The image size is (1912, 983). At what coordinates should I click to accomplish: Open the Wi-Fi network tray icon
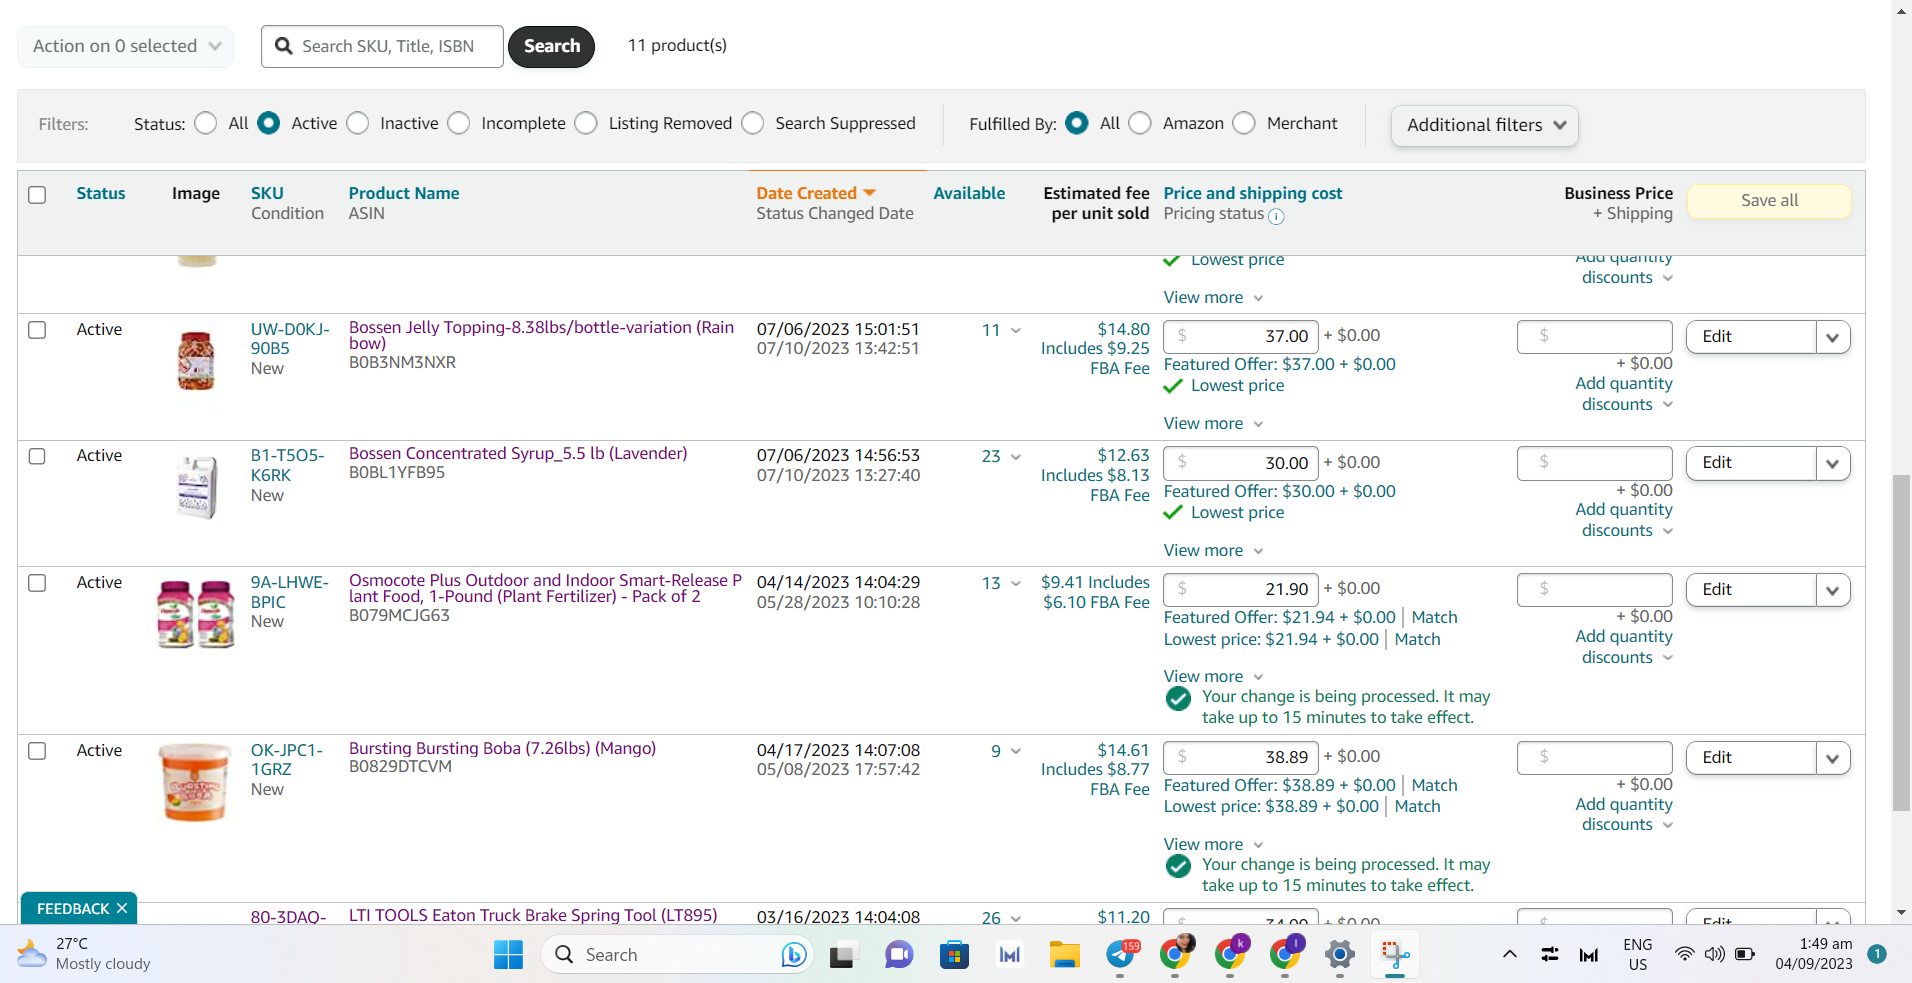point(1685,954)
